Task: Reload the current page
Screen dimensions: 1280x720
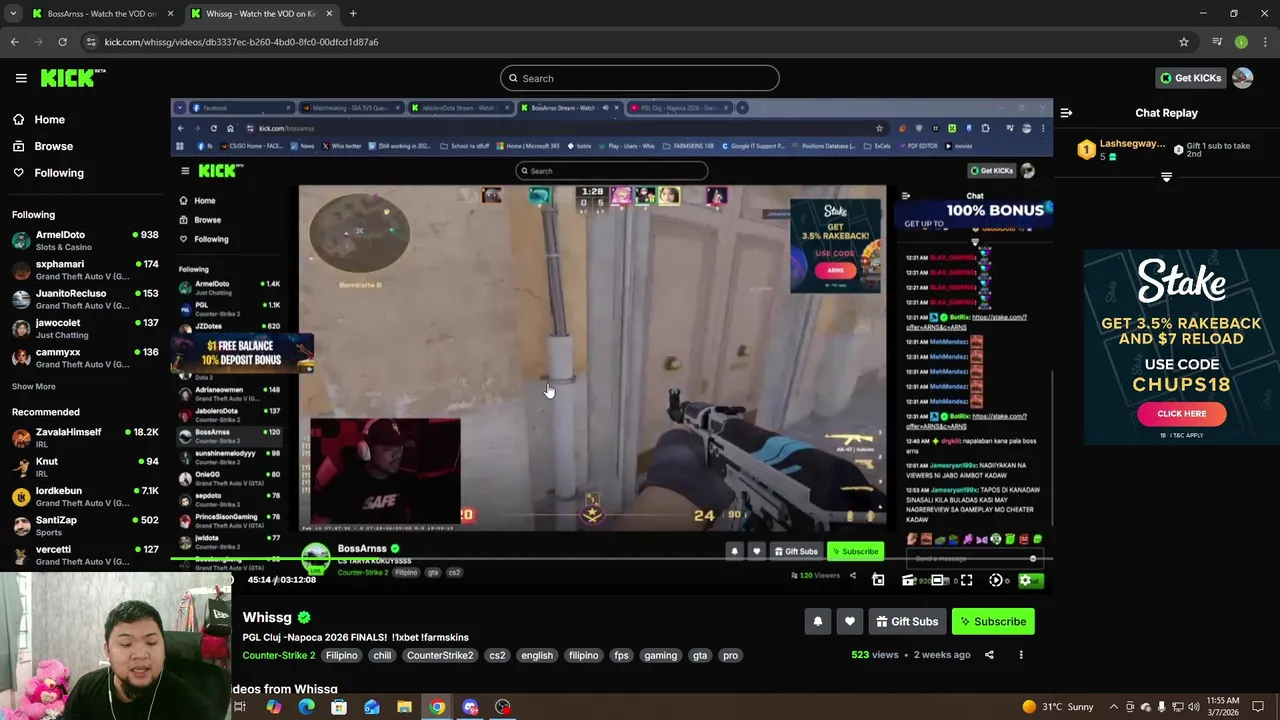Action: coord(62,42)
